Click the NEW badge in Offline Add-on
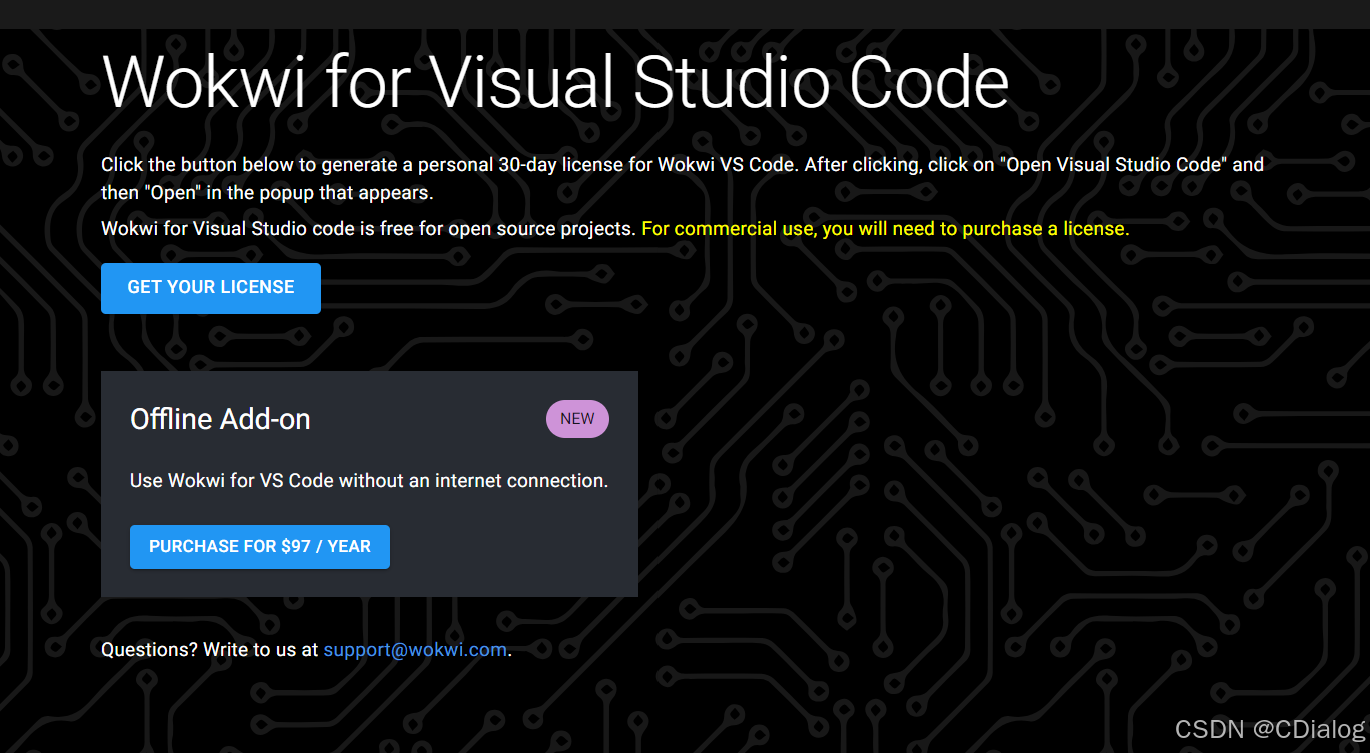Viewport: 1370px width, 753px height. pos(577,419)
